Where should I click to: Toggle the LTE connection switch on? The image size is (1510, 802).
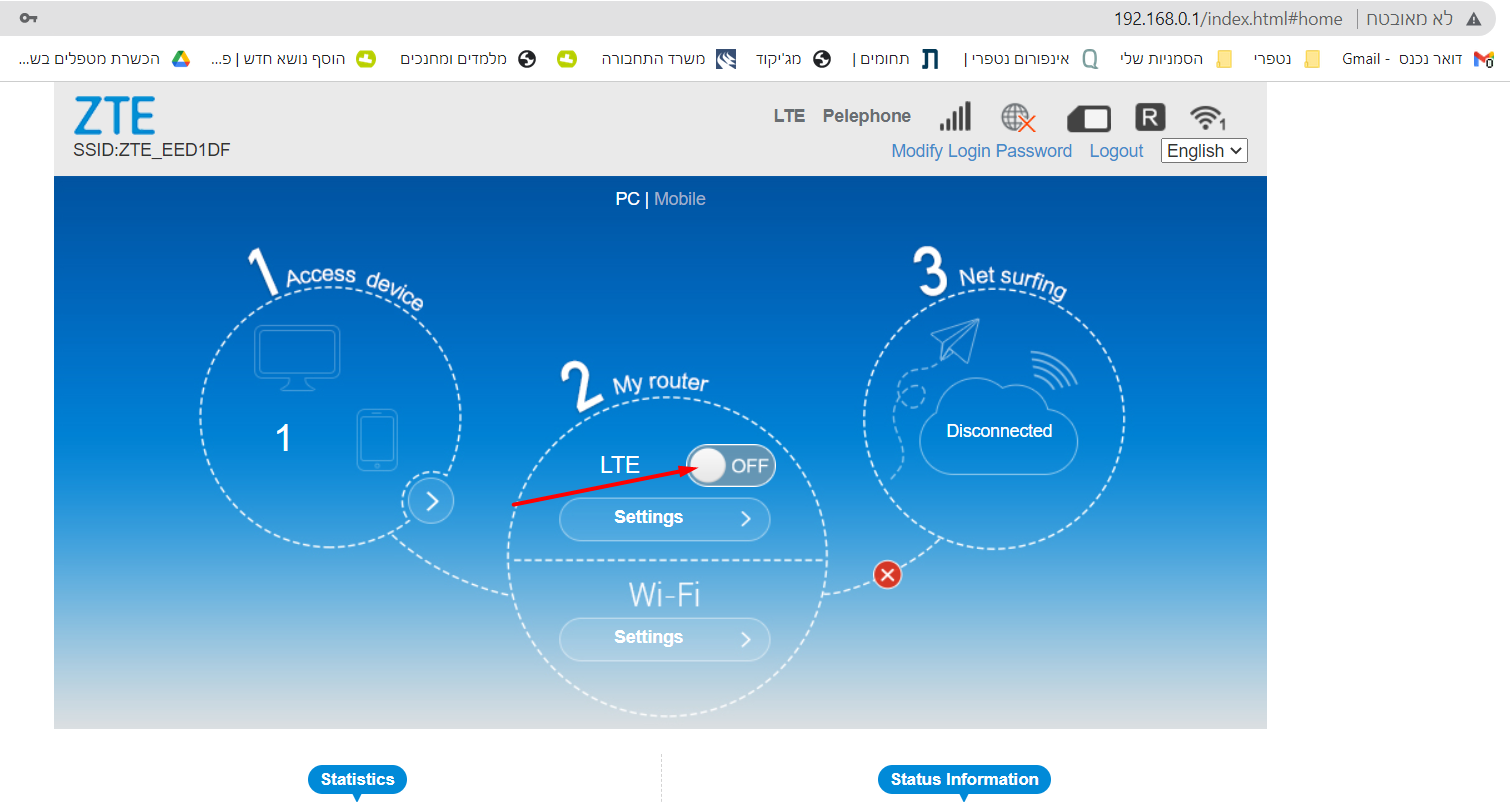coord(731,465)
